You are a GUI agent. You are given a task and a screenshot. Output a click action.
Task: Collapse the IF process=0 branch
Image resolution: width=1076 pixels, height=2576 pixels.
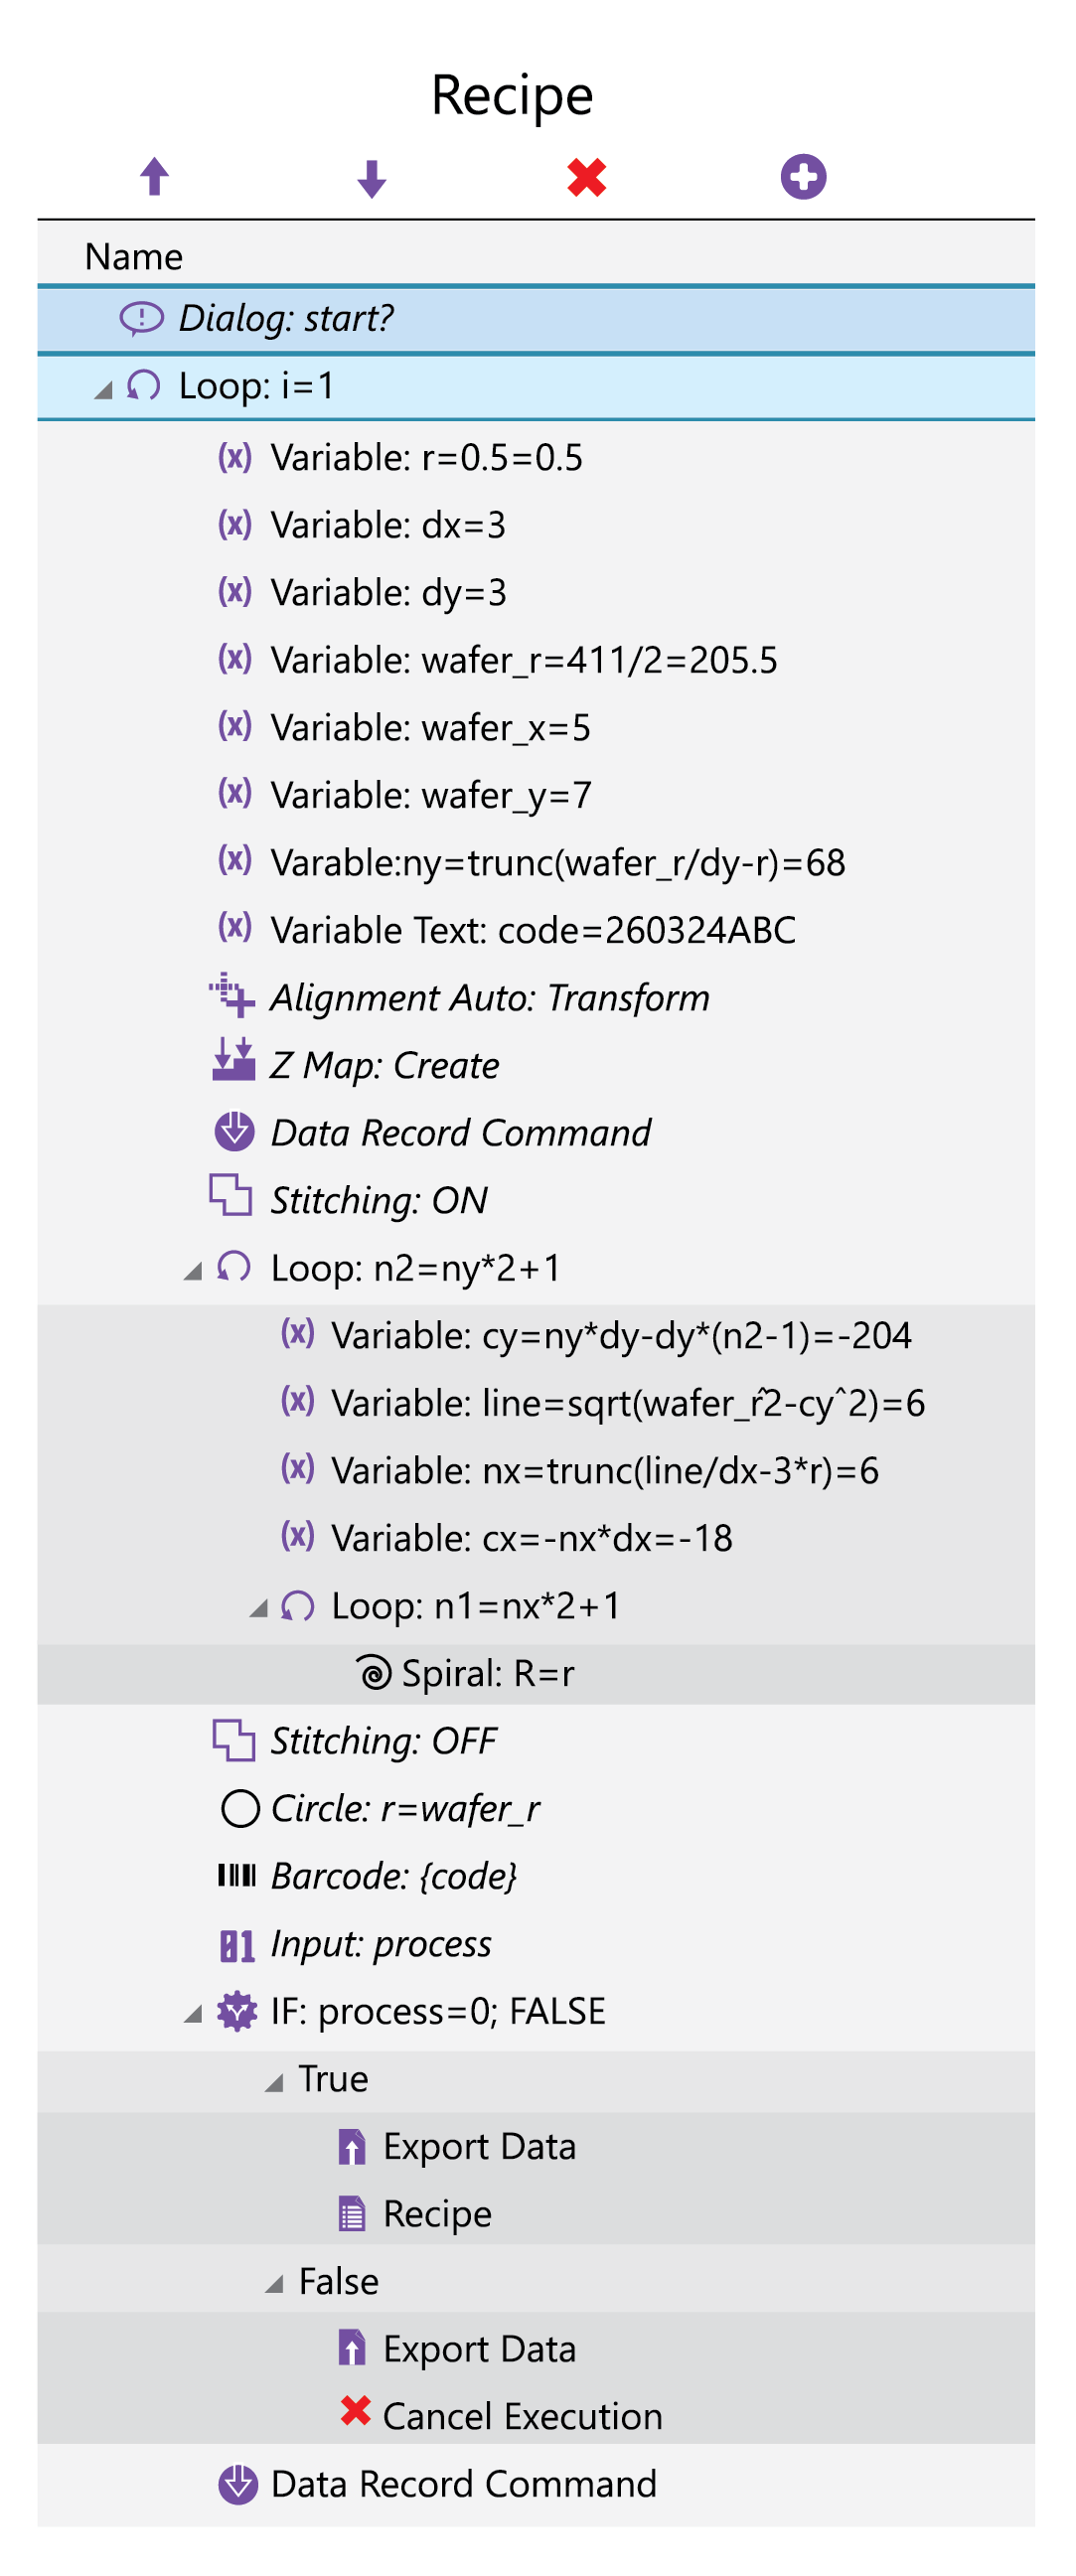pyautogui.click(x=193, y=2014)
